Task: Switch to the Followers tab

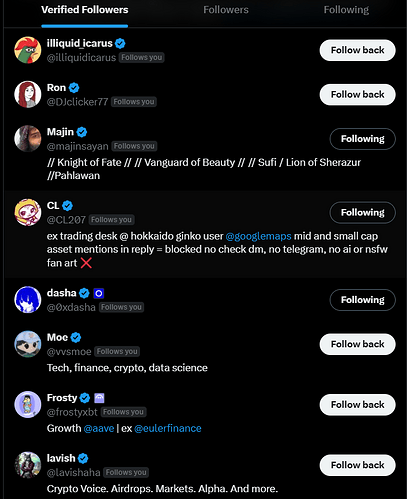Action: pos(226,10)
